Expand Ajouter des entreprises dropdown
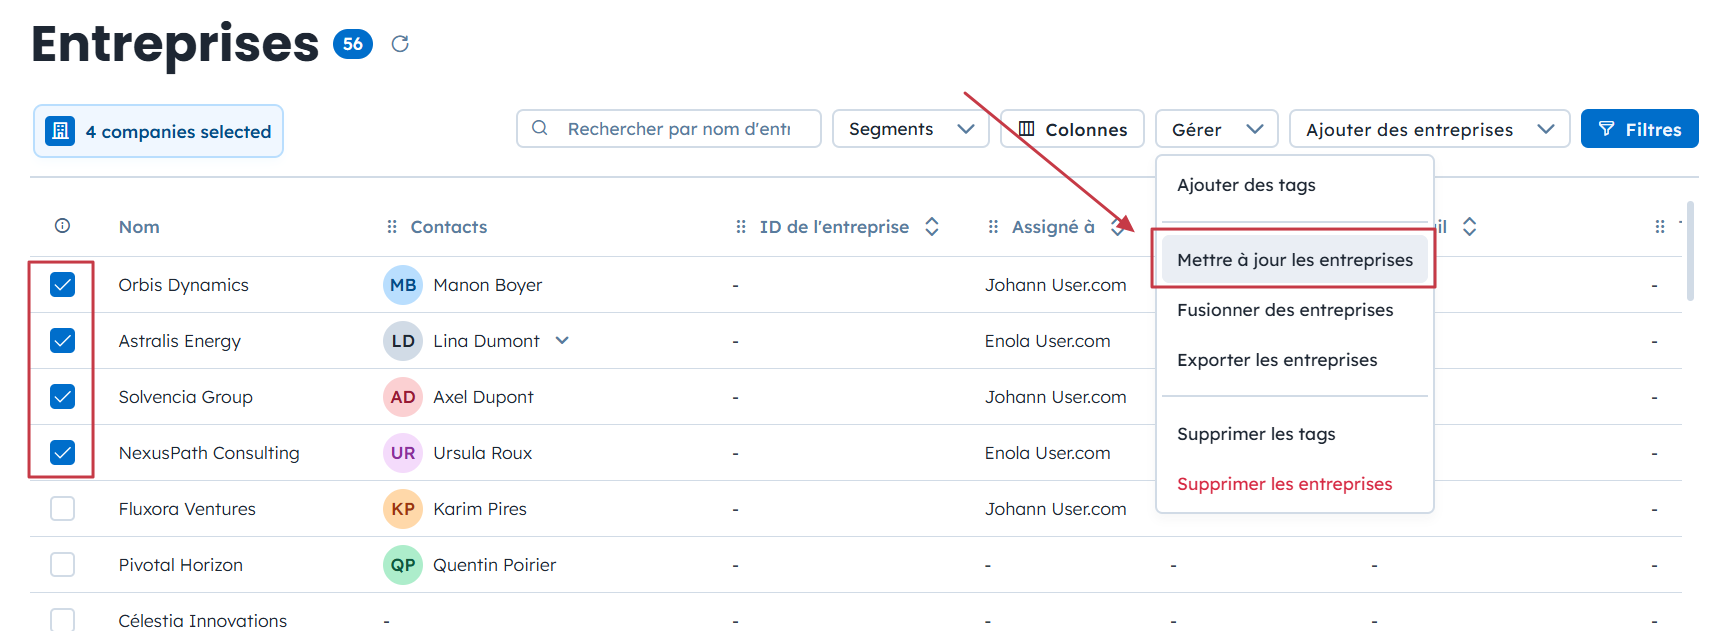 click(1429, 129)
